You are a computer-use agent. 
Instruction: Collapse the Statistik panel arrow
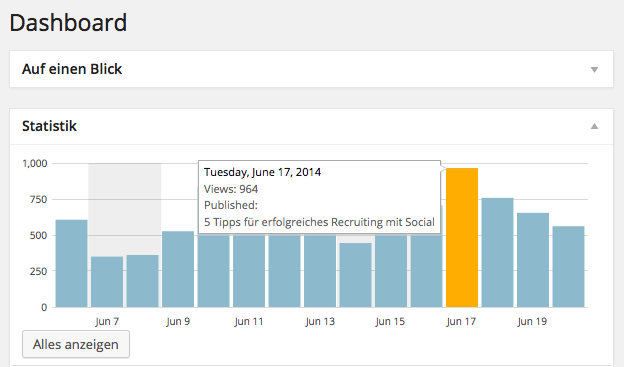tap(594, 126)
